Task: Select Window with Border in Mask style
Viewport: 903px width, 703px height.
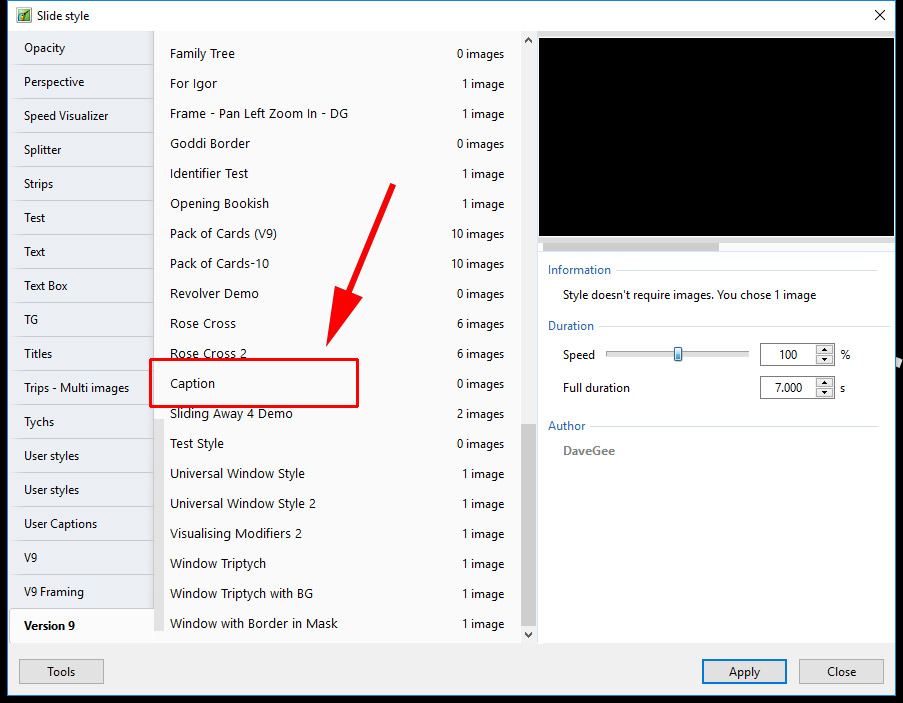Action: pos(337,623)
